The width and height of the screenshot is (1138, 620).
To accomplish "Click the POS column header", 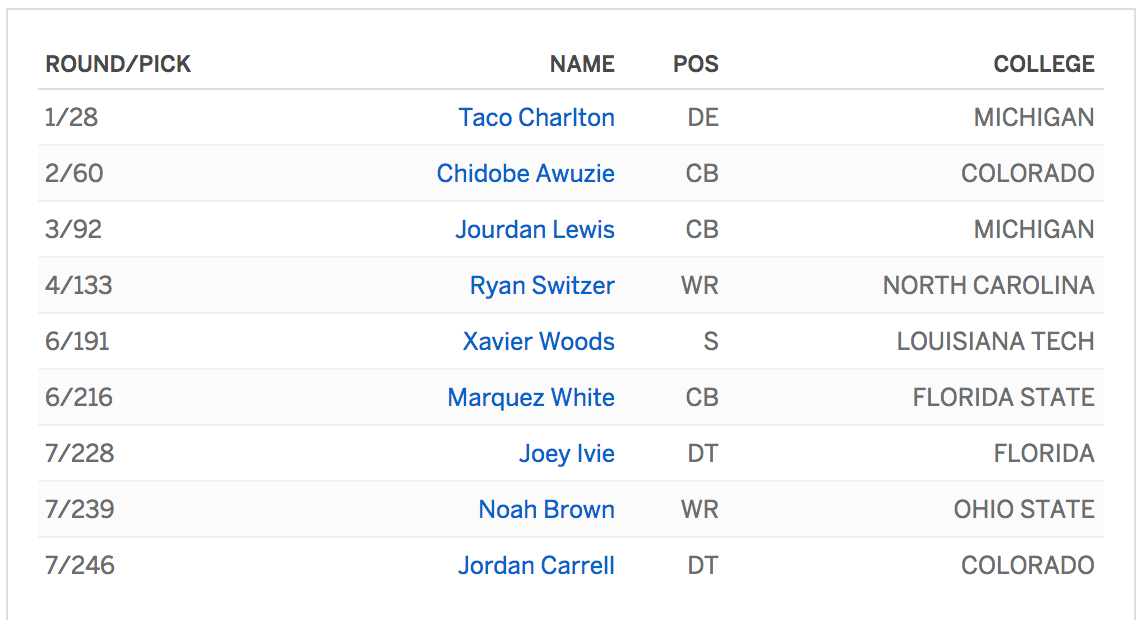I will pos(696,65).
